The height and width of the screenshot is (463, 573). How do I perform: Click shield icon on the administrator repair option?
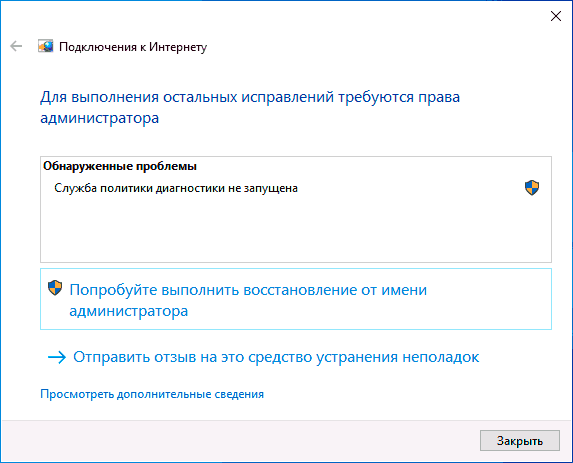coord(55,288)
